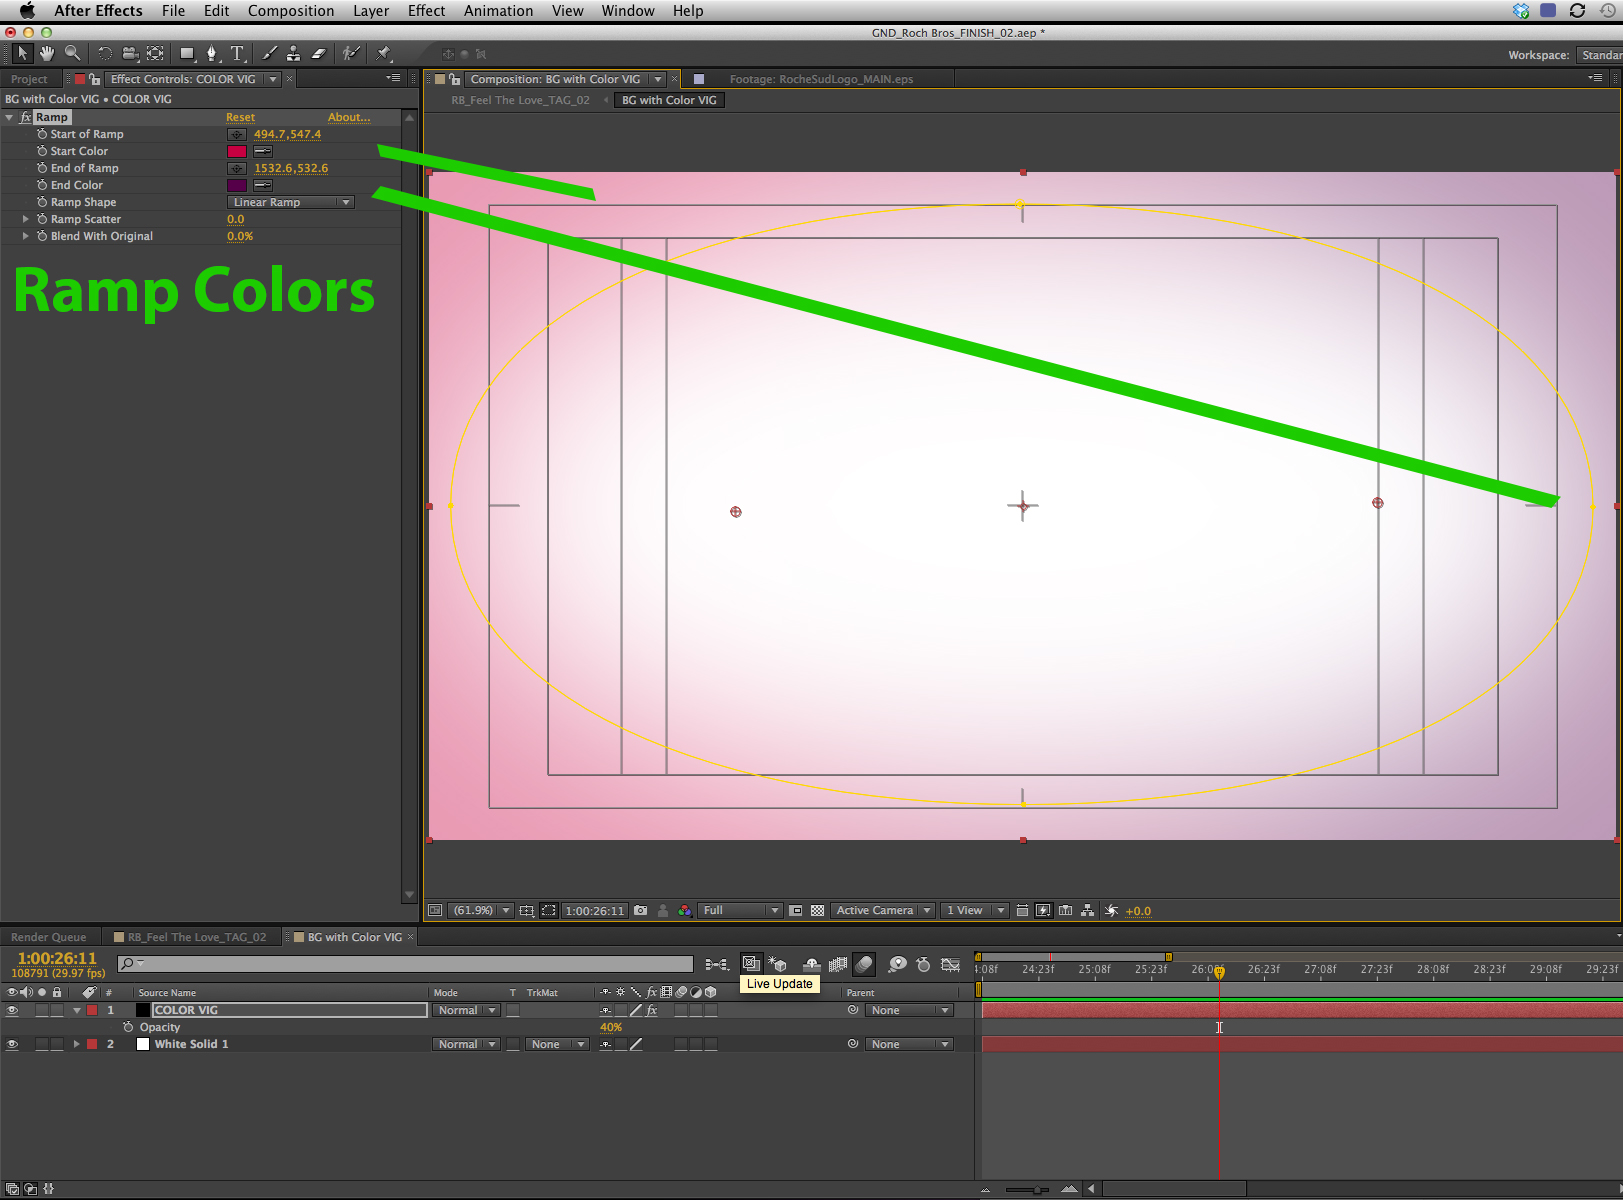Select the Zoom magnifier tool
The image size is (1623, 1200).
[x=72, y=53]
